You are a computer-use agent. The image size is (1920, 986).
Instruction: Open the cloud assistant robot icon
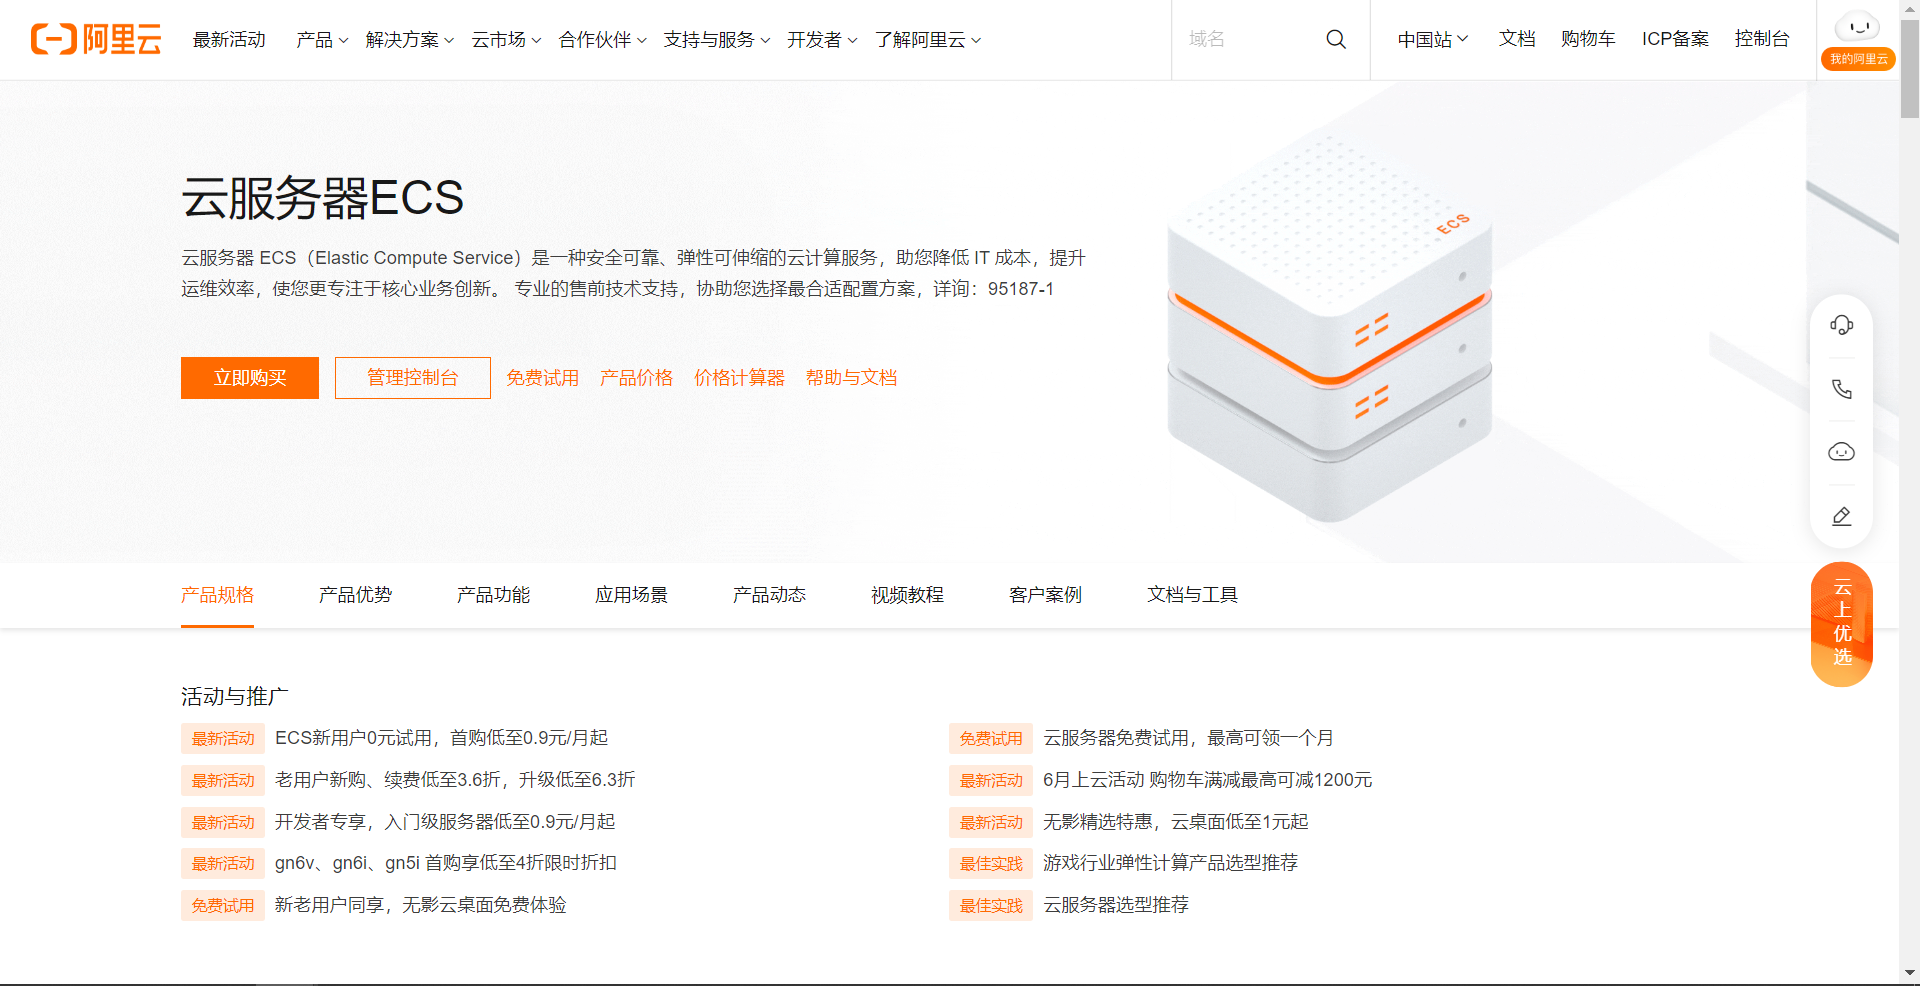tap(1841, 452)
